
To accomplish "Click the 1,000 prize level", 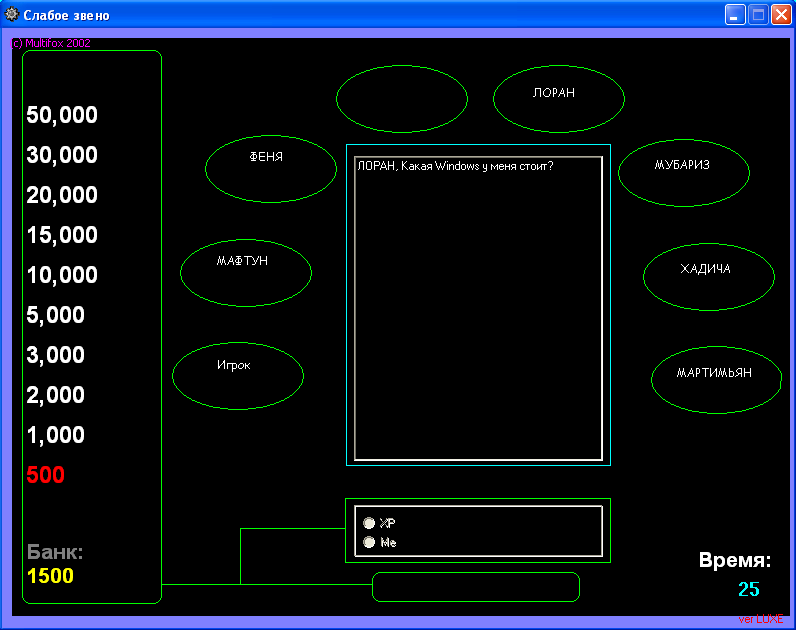I will pos(55,435).
